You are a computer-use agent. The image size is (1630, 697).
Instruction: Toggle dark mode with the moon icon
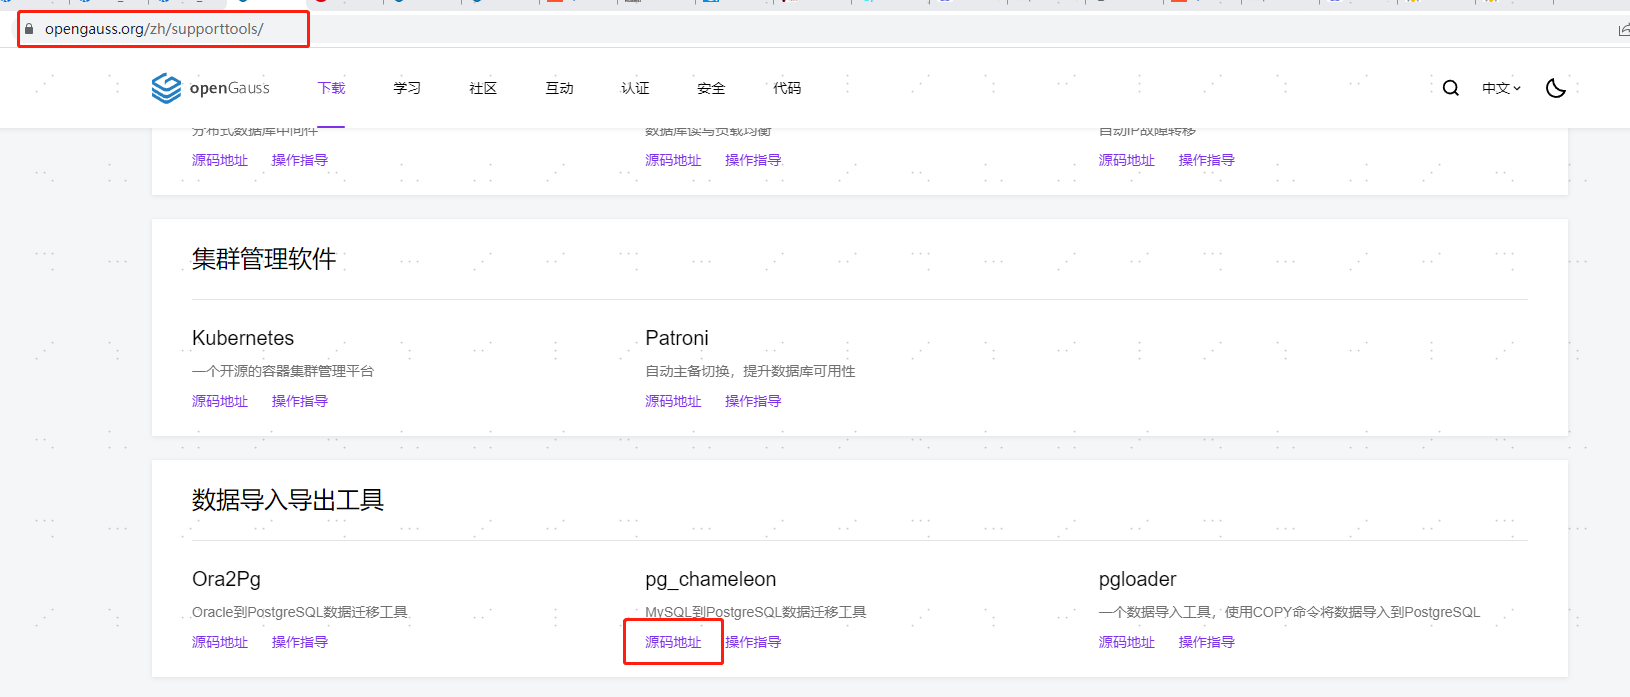tap(1555, 88)
